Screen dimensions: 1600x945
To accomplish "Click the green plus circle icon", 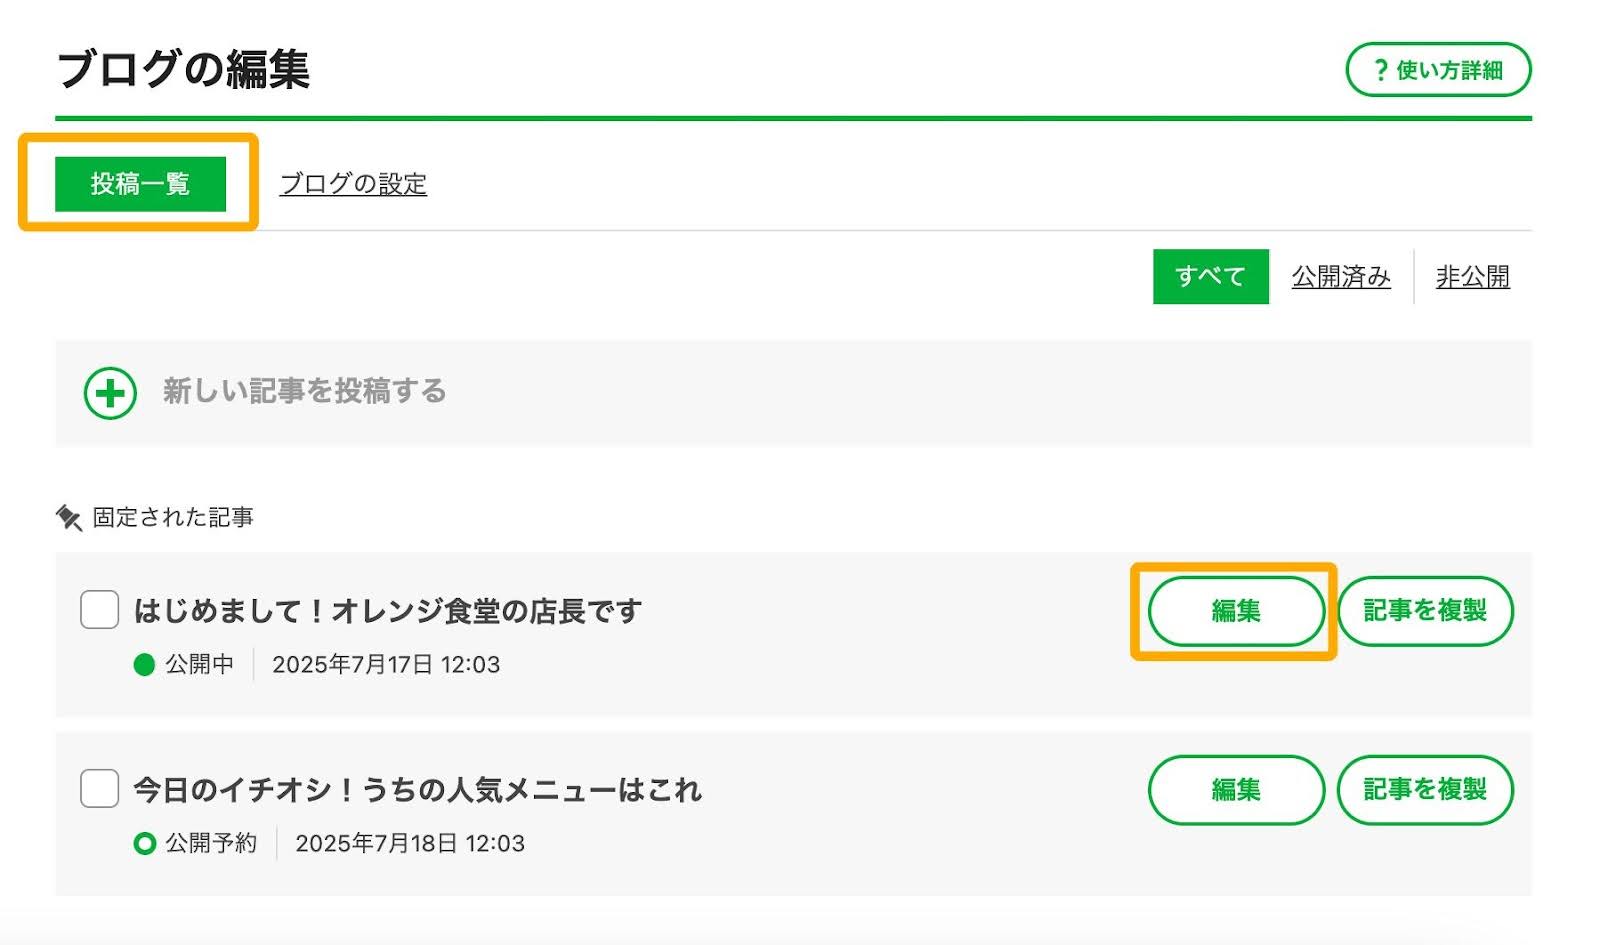I will [x=110, y=392].
